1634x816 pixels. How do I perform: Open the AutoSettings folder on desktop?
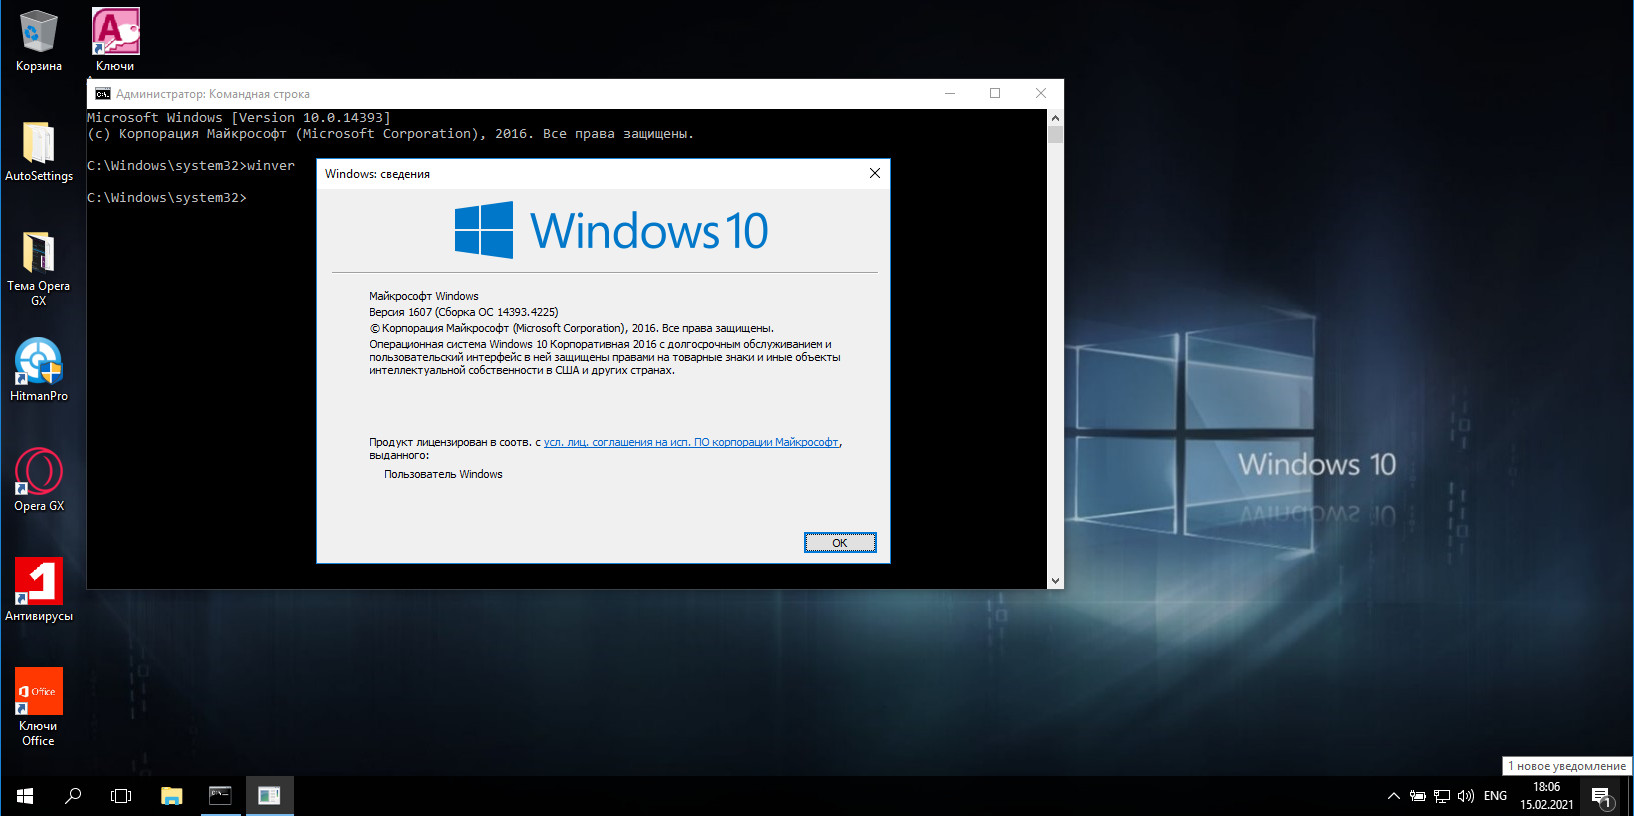click(x=38, y=143)
